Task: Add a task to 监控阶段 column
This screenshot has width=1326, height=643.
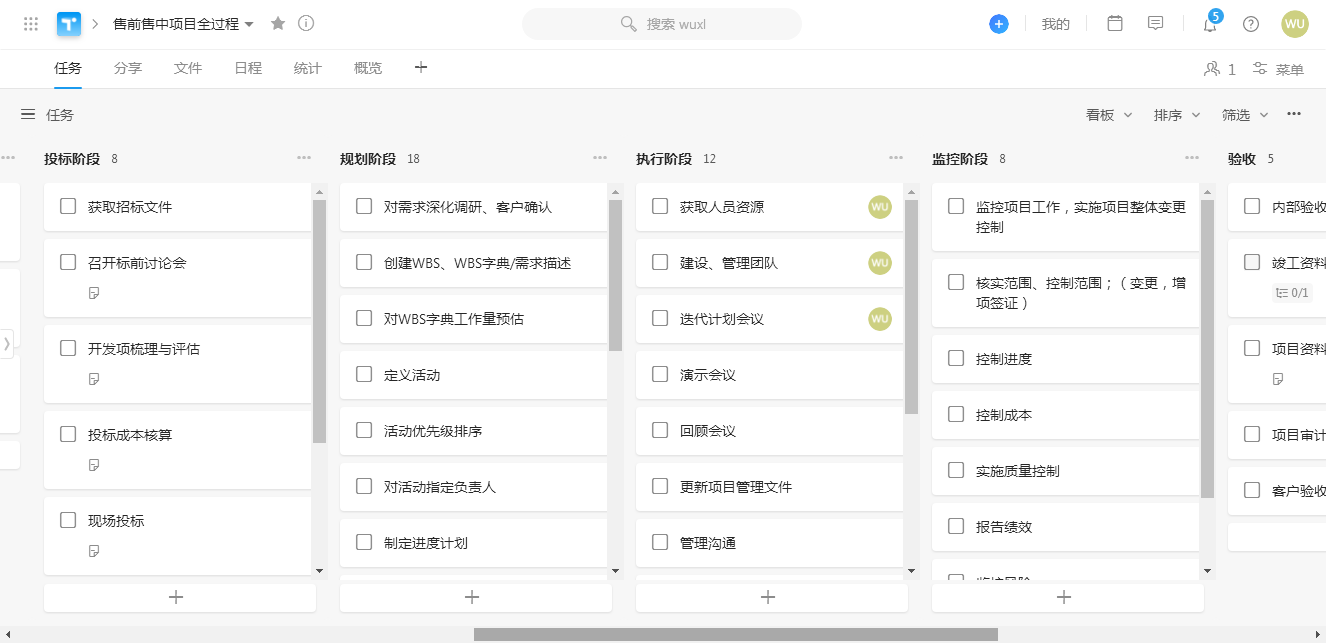Action: pos(1068,597)
